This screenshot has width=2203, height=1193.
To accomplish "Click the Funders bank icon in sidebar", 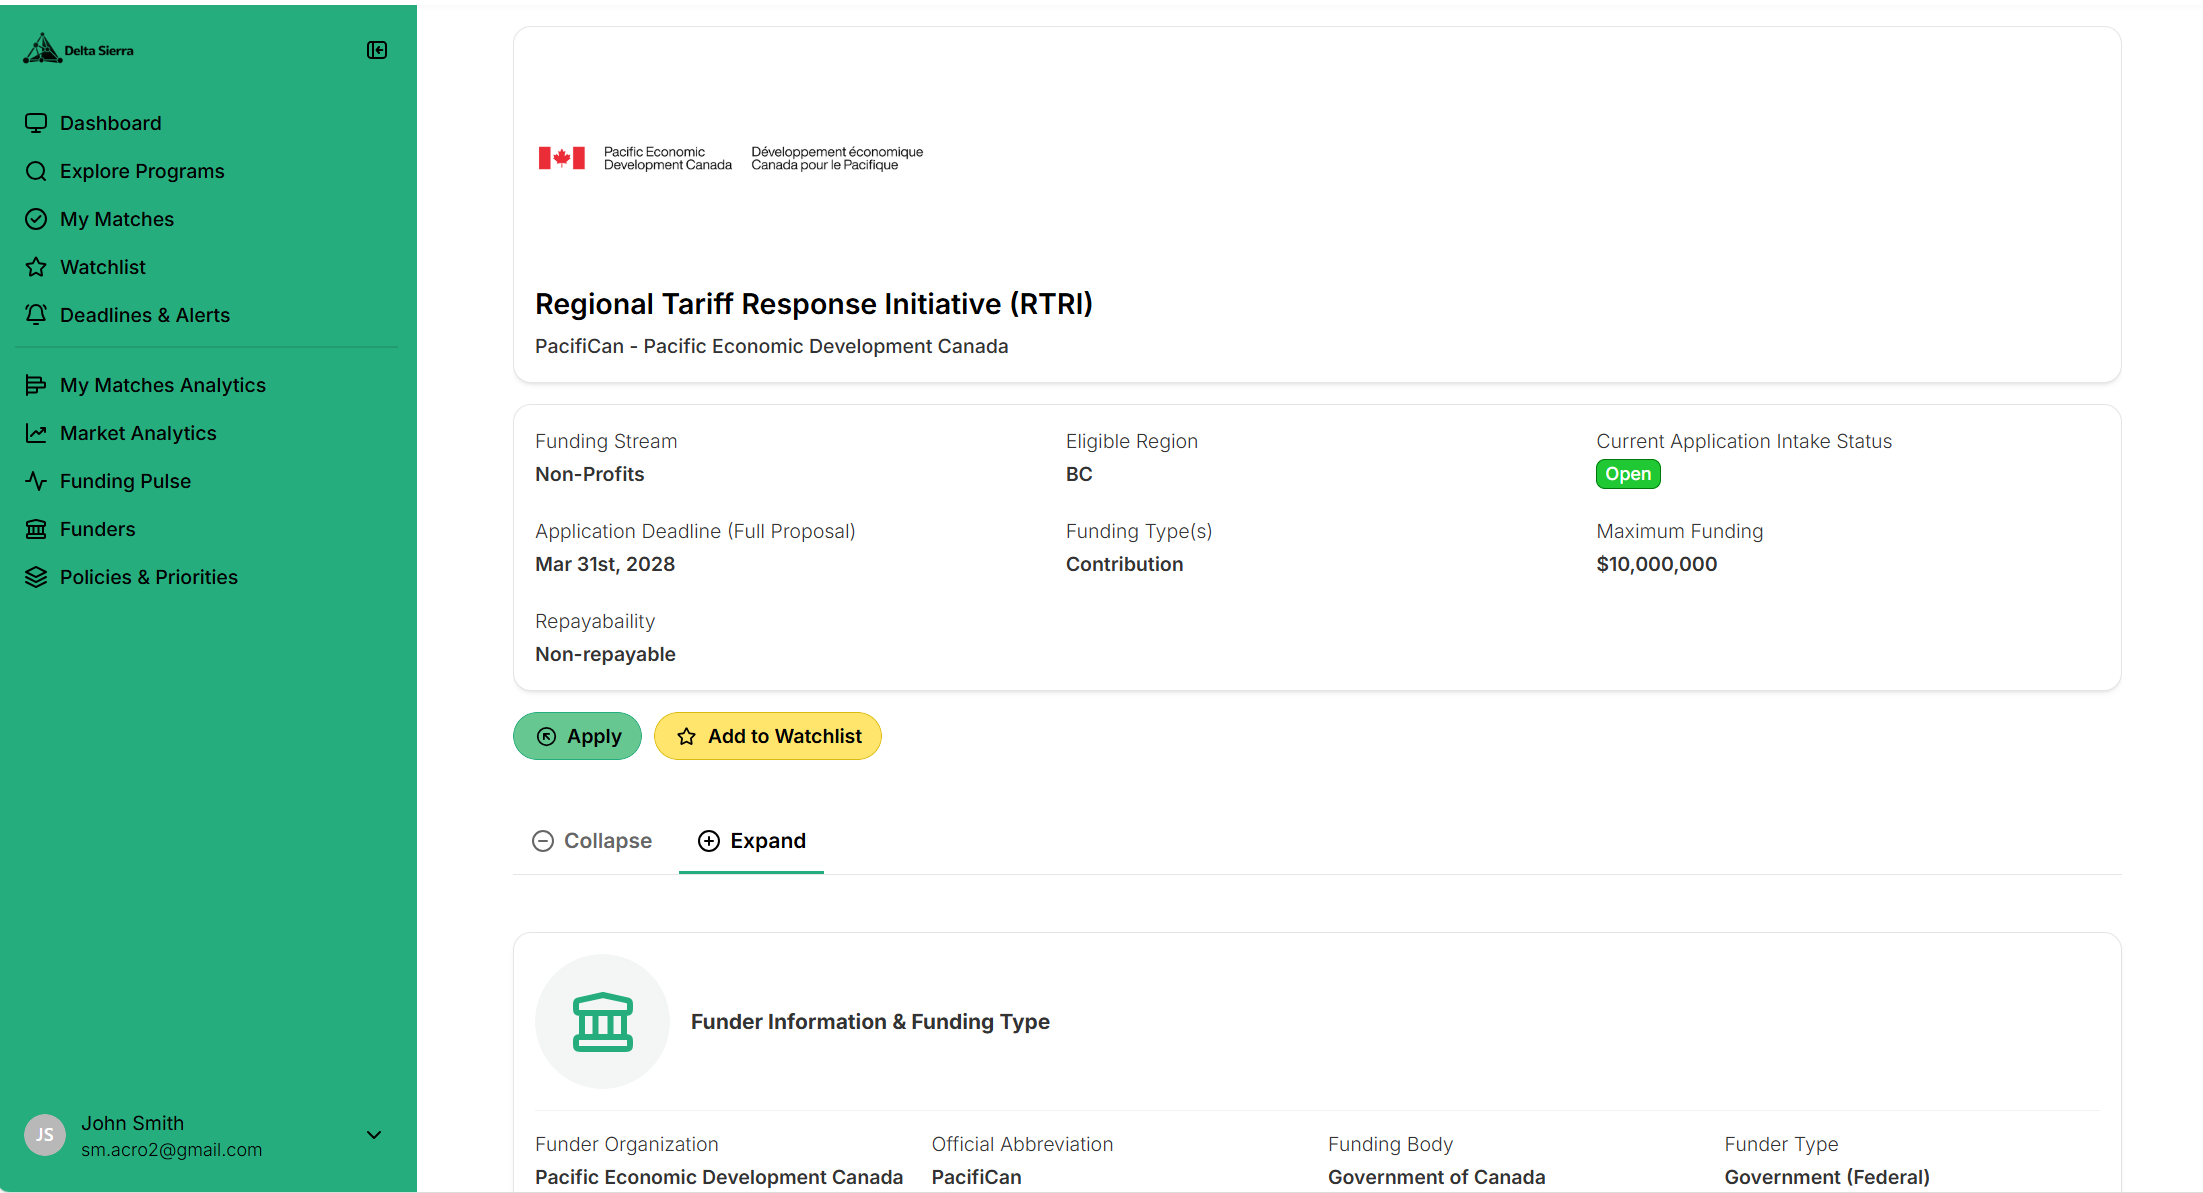I will (36, 529).
